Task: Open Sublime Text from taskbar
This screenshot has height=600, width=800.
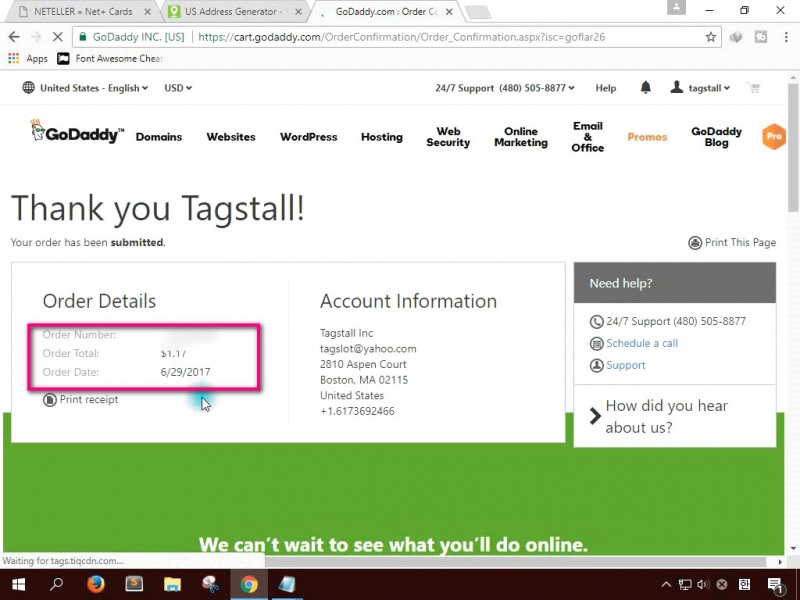Action: coord(134,585)
